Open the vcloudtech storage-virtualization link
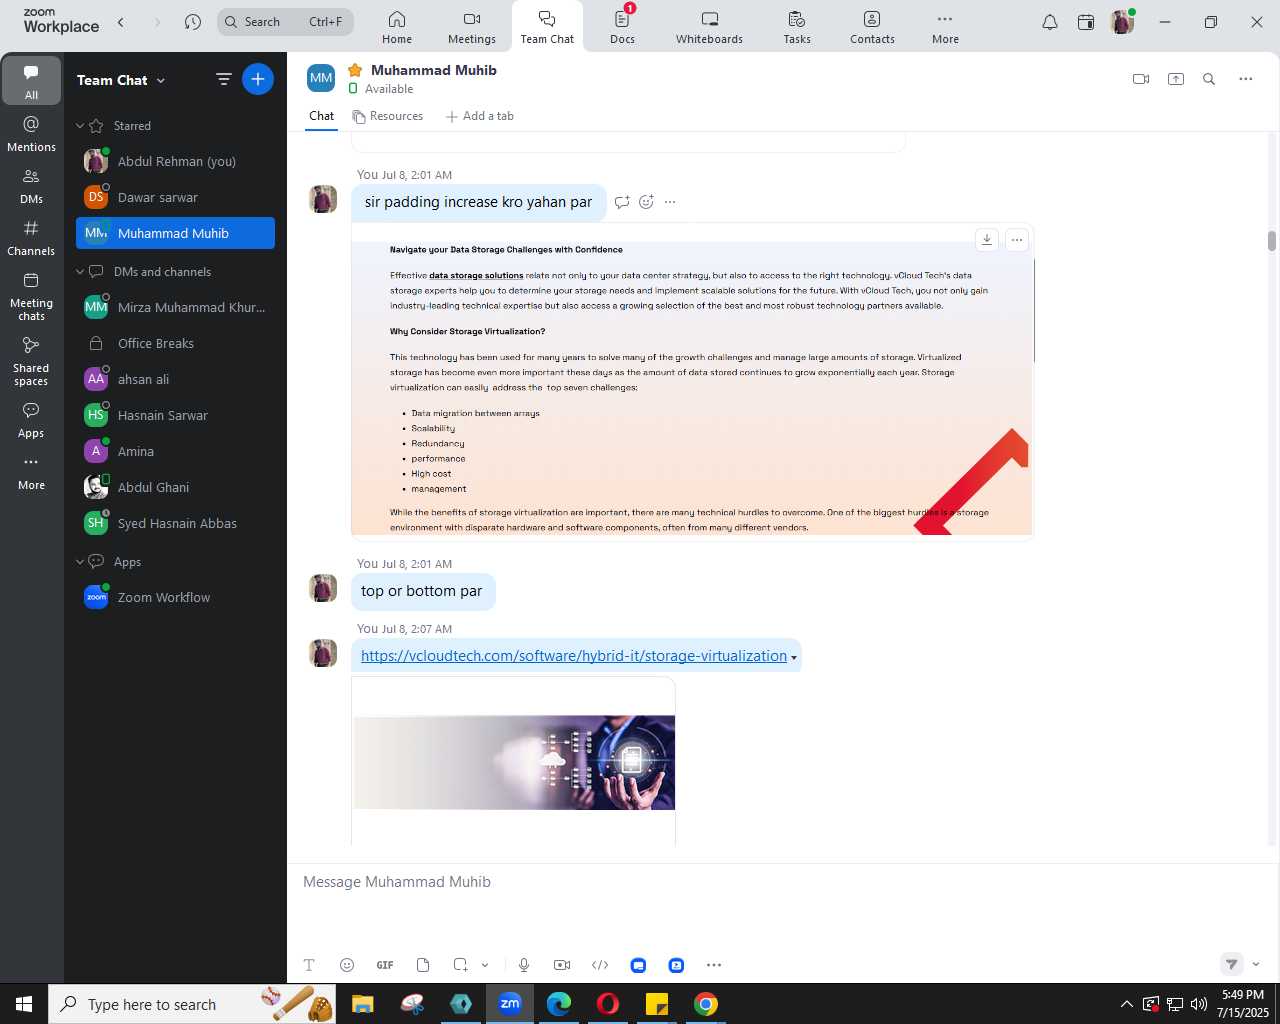This screenshot has width=1280, height=1024. (x=573, y=656)
